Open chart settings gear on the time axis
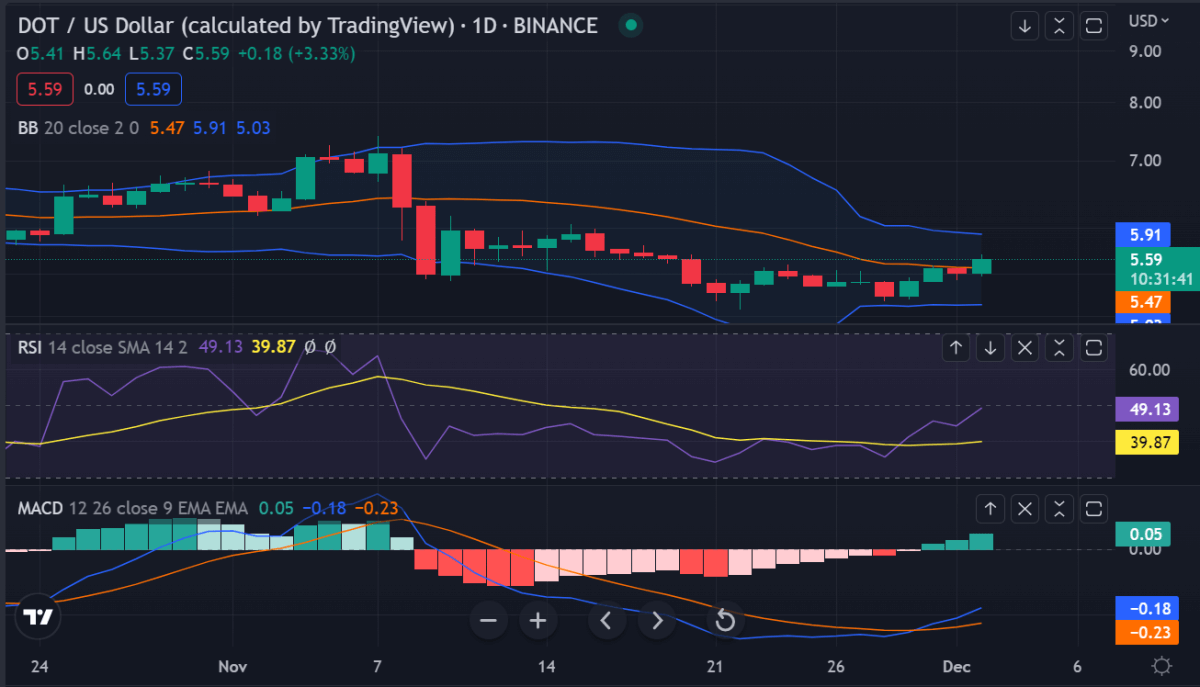 tap(1162, 666)
